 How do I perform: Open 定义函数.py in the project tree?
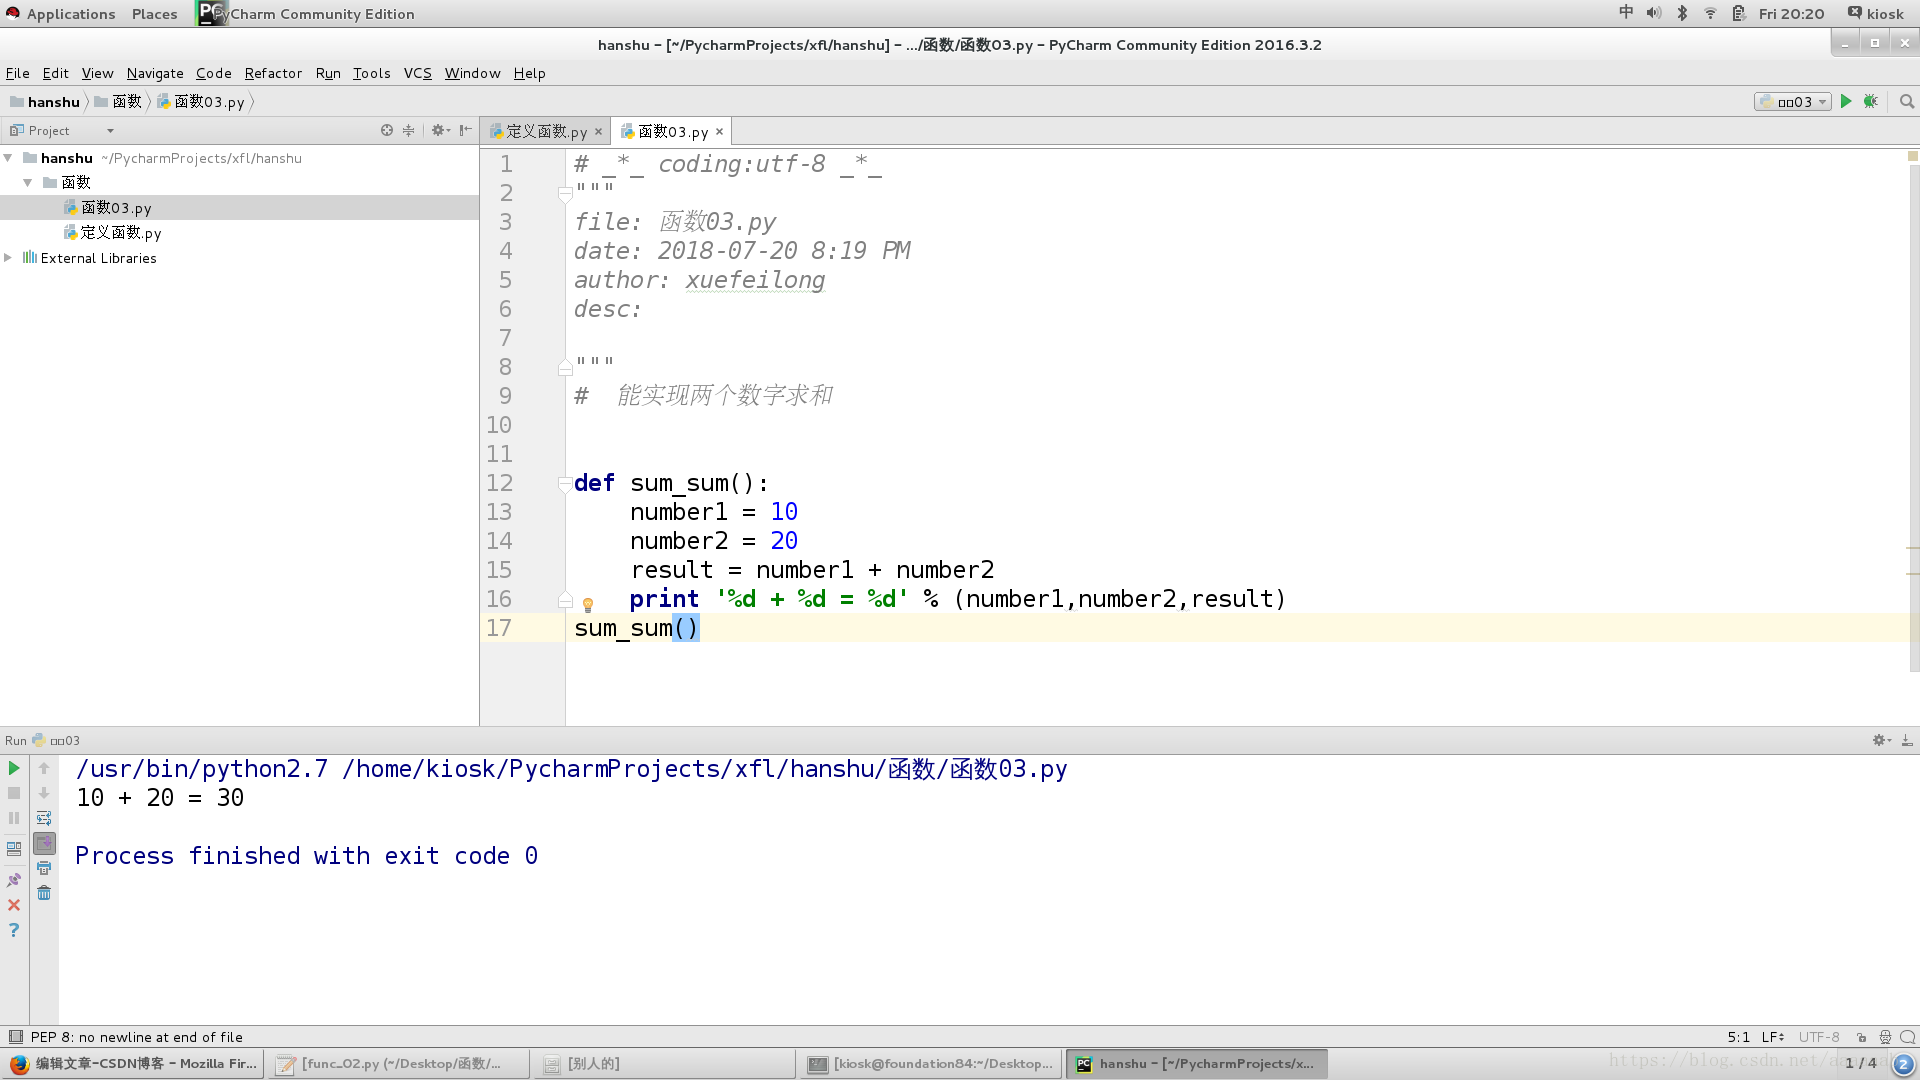coord(120,232)
